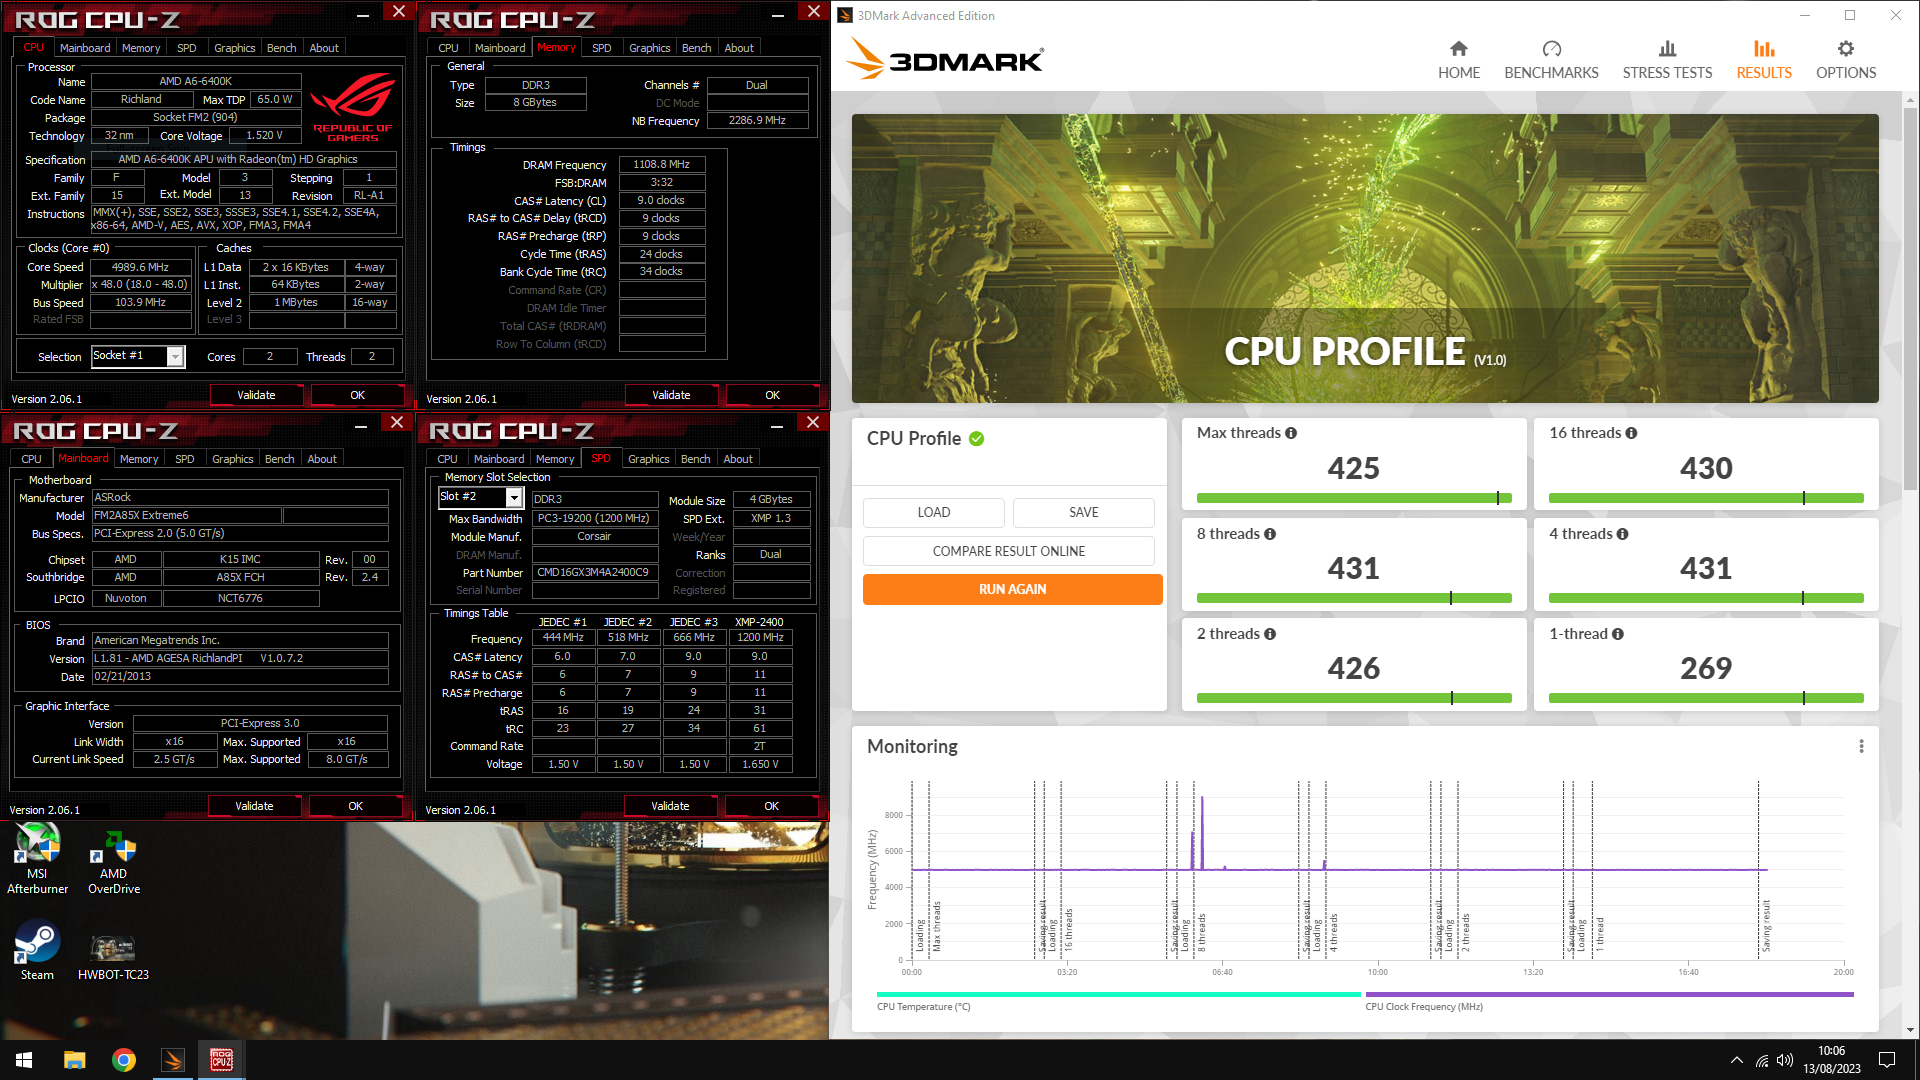The image size is (1920, 1080).
Task: Click the part number CMD16GX3M4A2400C9
Action: pyautogui.click(x=593, y=573)
